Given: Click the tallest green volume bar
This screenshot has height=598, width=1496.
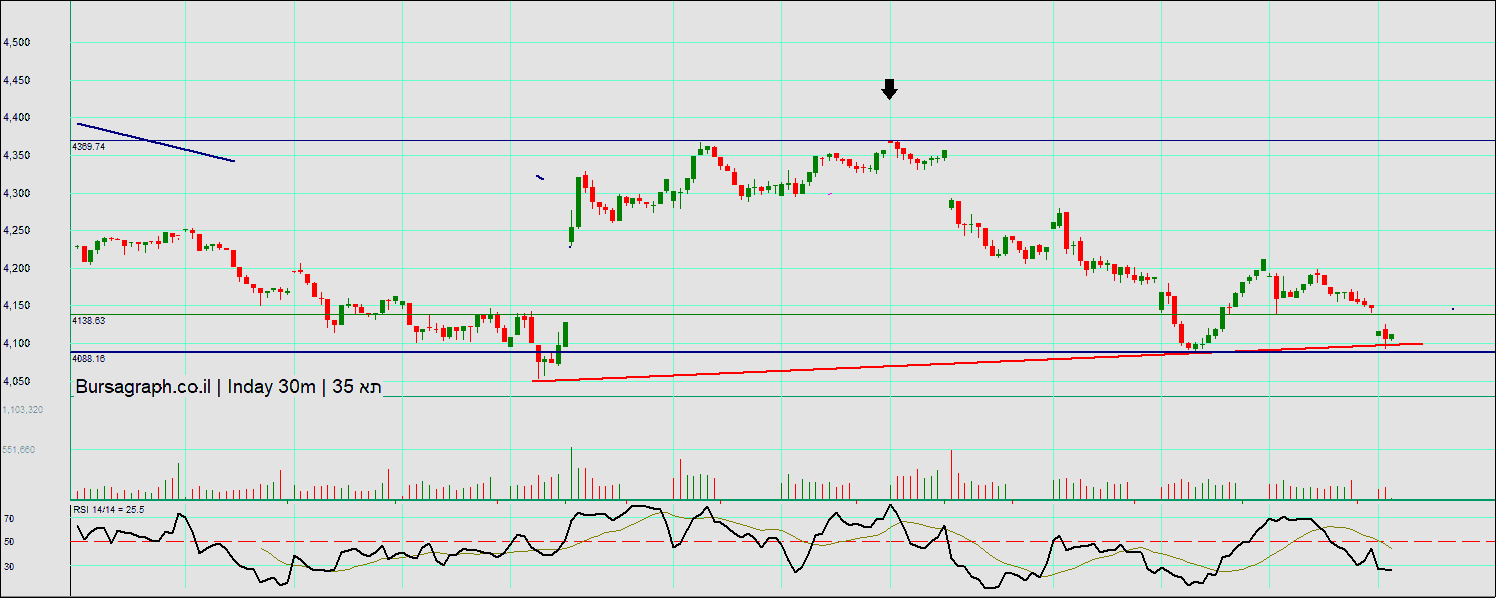Looking at the screenshot, I should point(572,473).
